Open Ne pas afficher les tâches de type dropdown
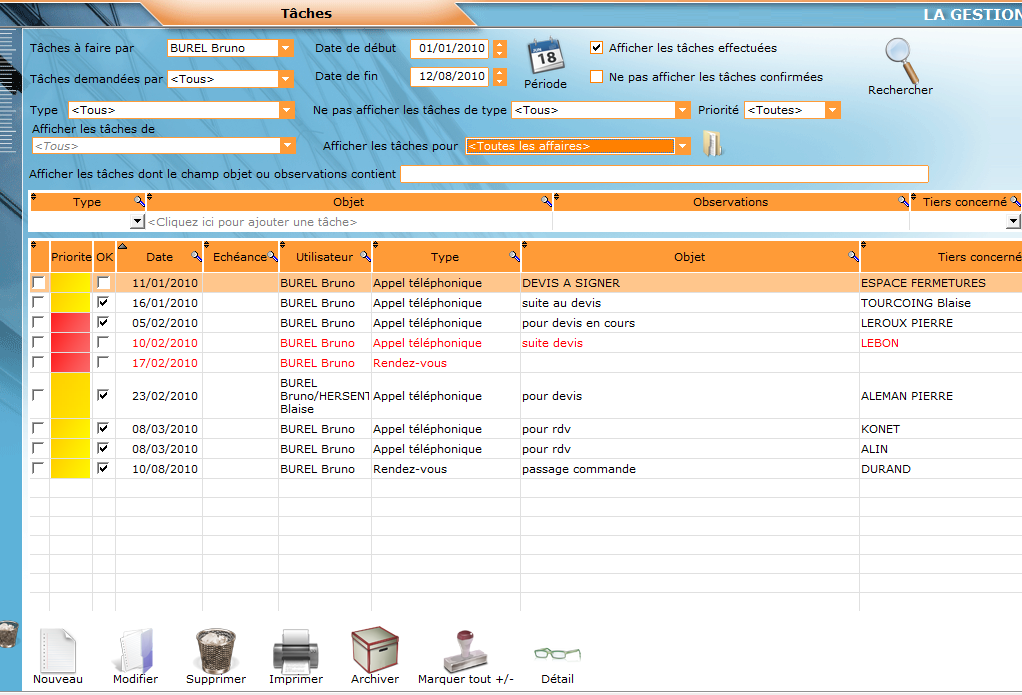Screen dimensions: 1022x695 point(682,110)
